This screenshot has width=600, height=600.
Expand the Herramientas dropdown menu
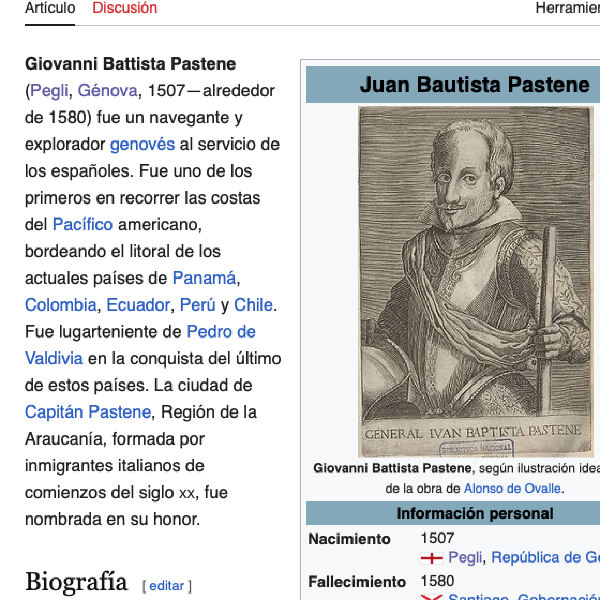(x=566, y=8)
